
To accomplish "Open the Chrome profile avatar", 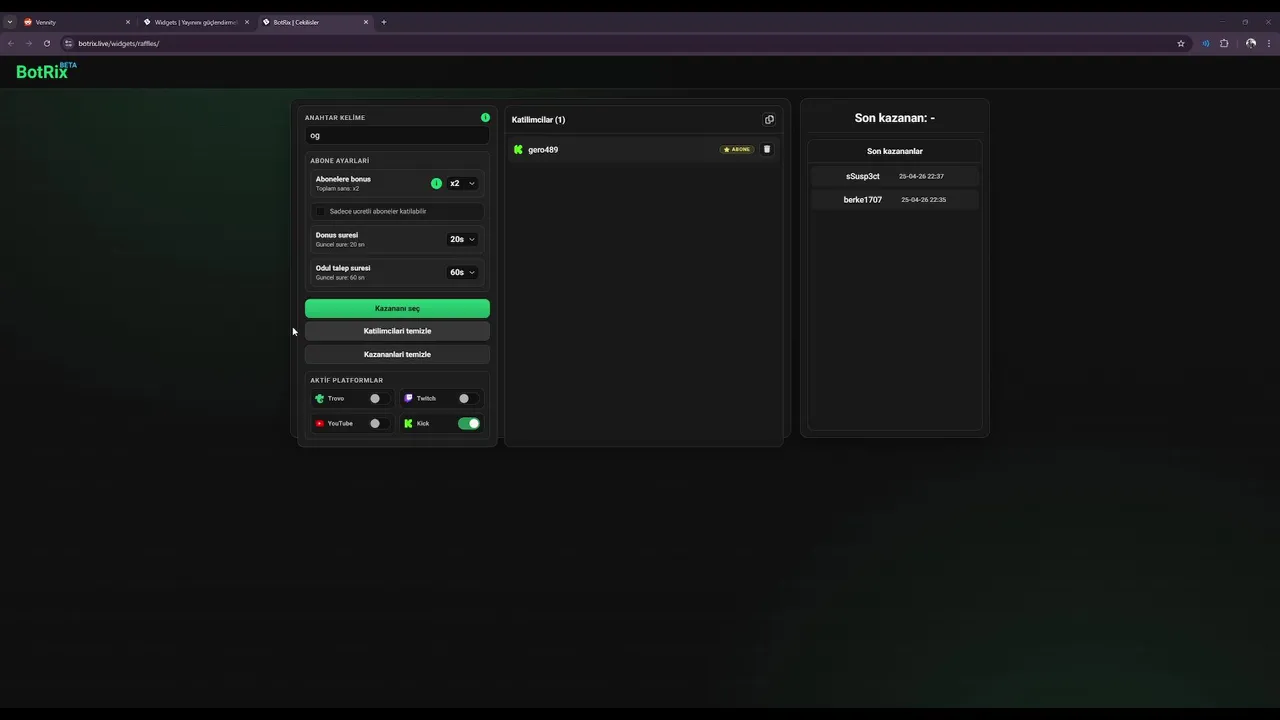I will pyautogui.click(x=1251, y=44).
